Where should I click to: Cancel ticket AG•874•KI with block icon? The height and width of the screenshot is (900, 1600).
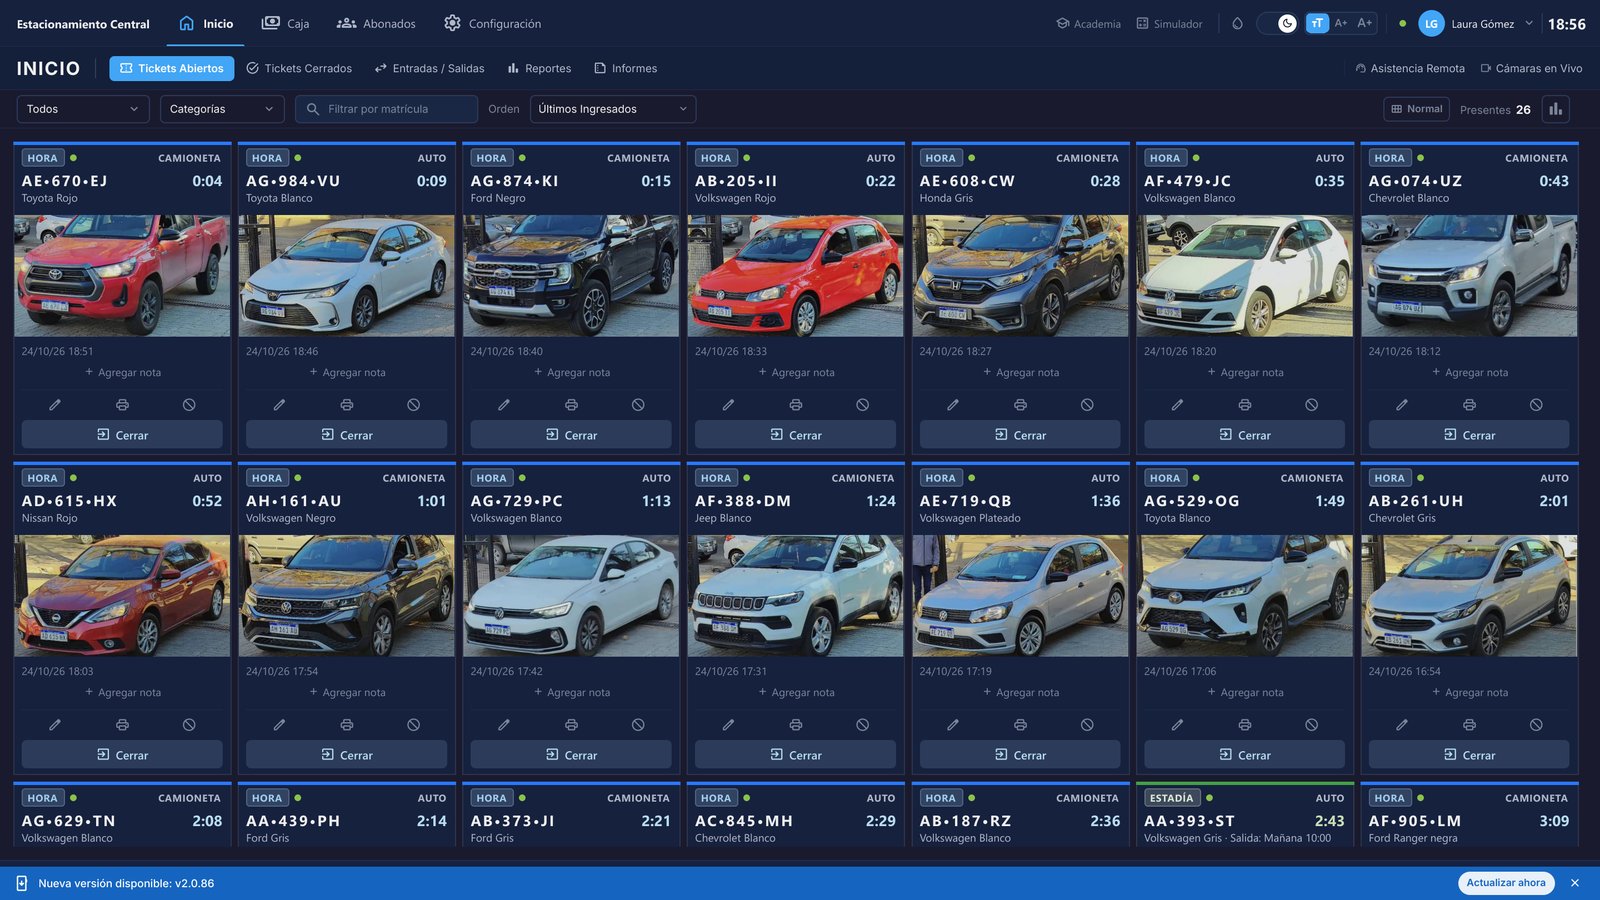[x=638, y=405]
